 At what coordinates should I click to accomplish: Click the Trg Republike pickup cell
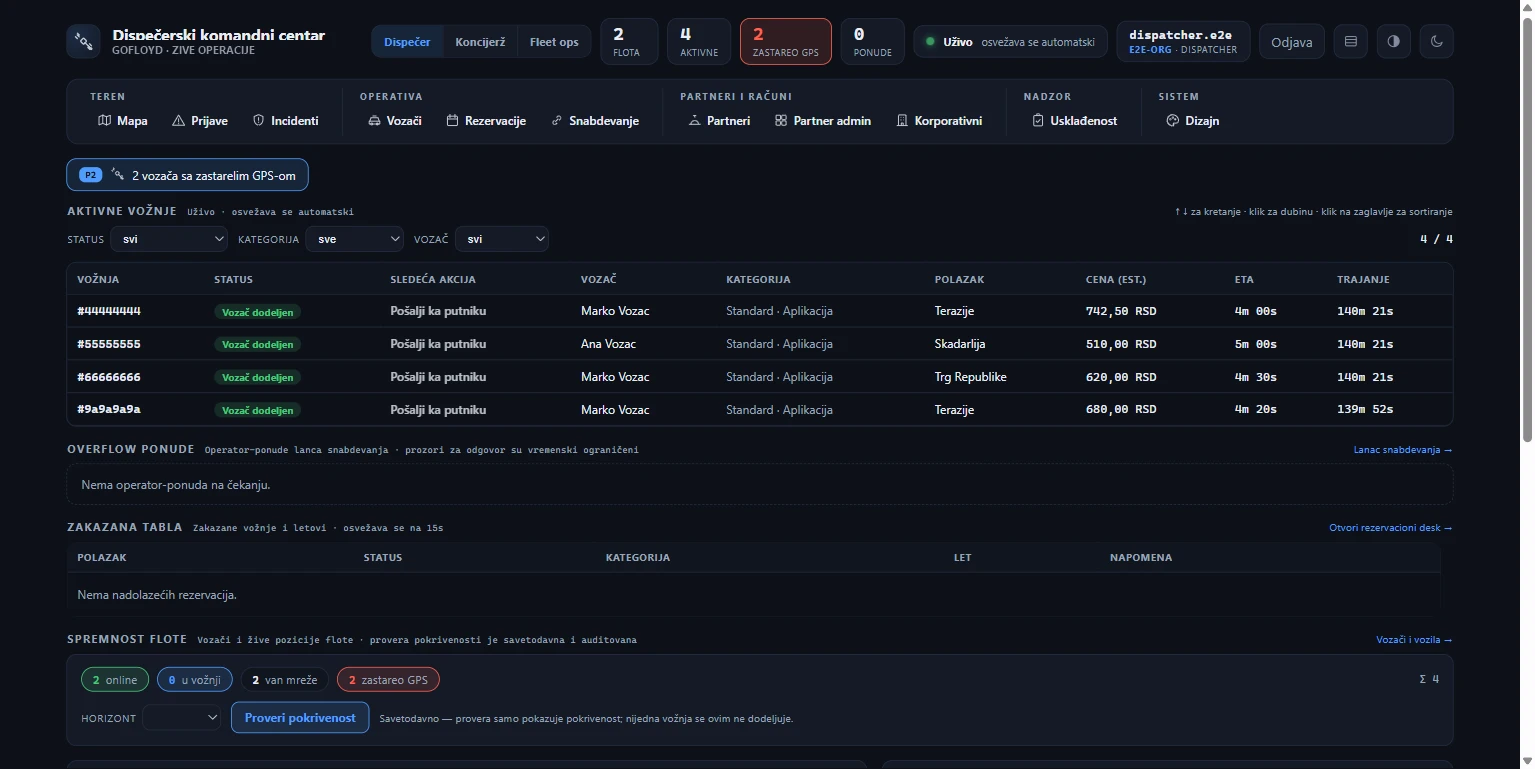970,377
